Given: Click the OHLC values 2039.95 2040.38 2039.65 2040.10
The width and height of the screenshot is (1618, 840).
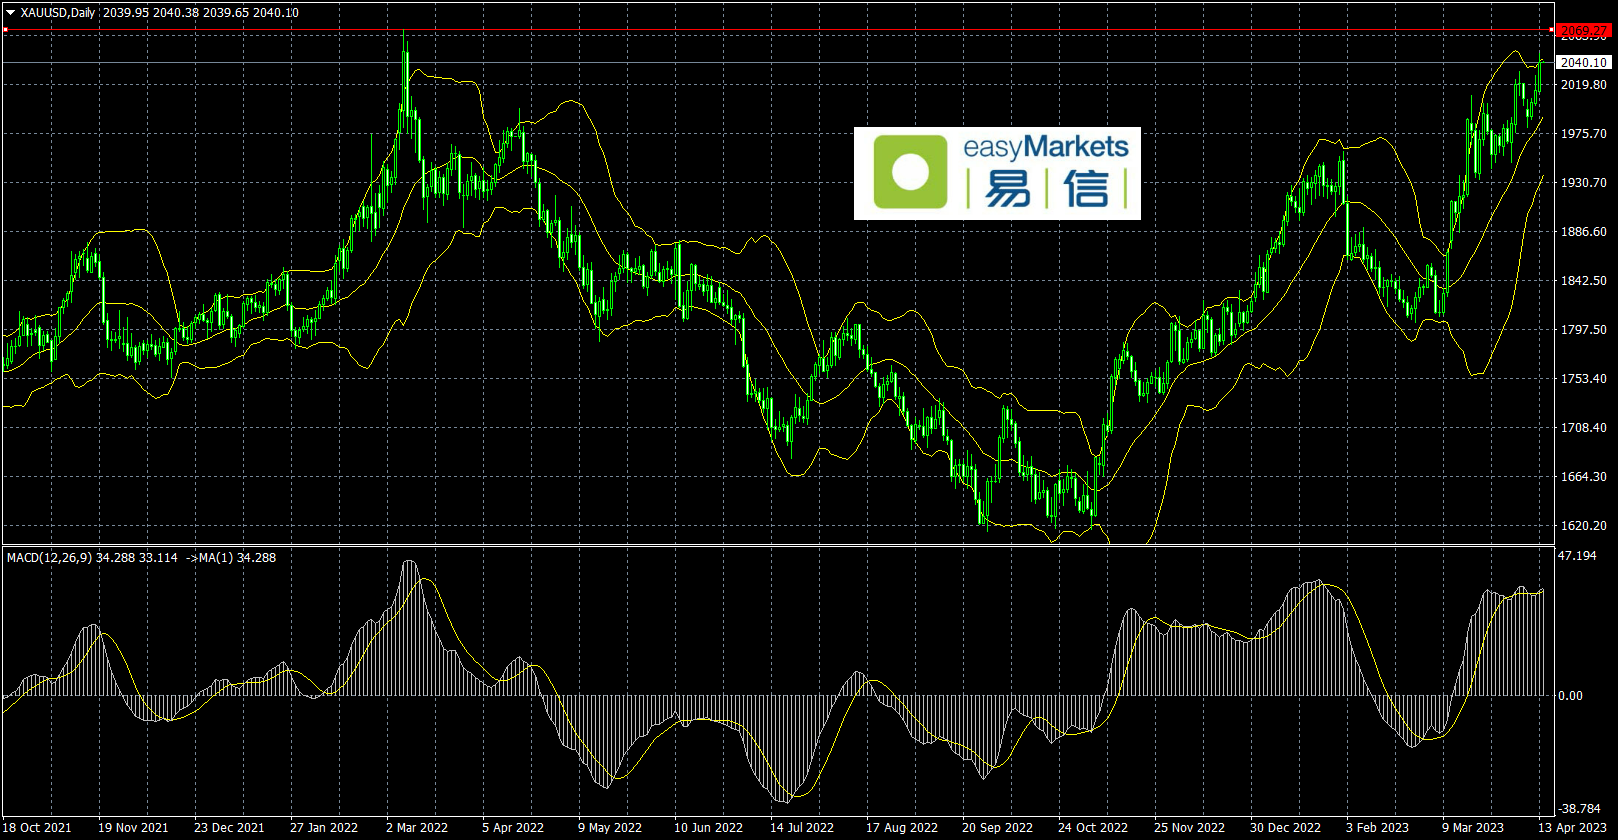Looking at the screenshot, I should [x=201, y=13].
